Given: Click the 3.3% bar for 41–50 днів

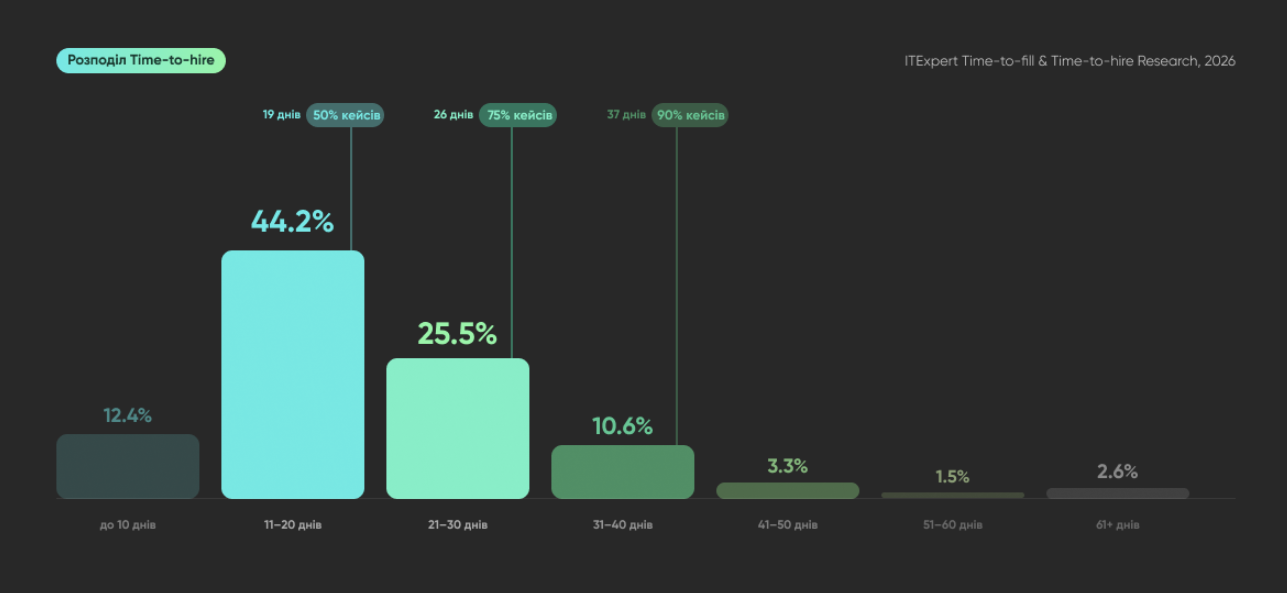Looking at the screenshot, I should [x=788, y=491].
